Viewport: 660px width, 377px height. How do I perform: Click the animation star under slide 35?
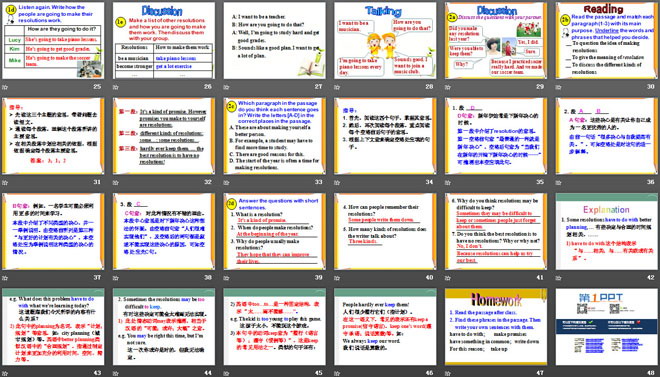coord(448,183)
